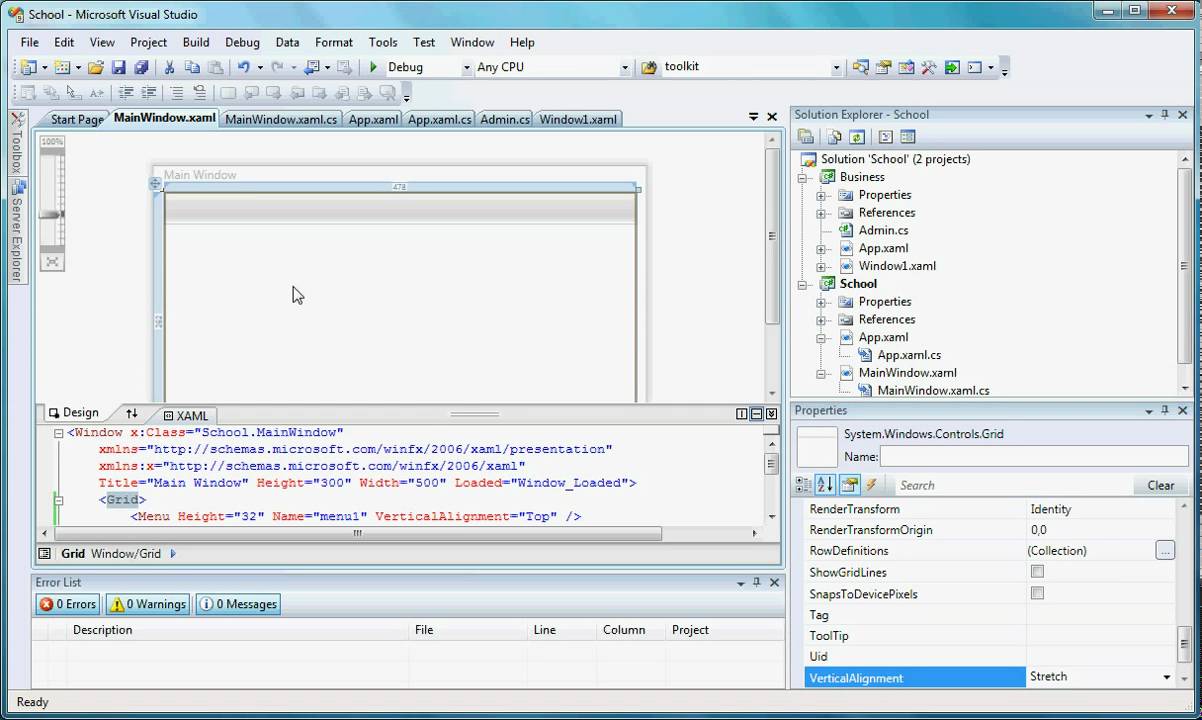Expand Window1.xaml in Solution Explorer
The image size is (1202, 720).
[x=821, y=266]
